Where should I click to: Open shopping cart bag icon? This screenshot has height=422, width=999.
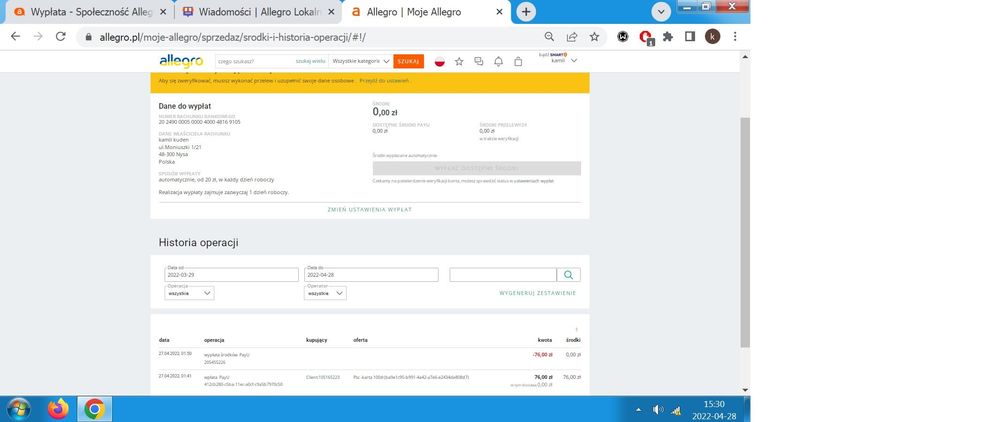point(517,62)
